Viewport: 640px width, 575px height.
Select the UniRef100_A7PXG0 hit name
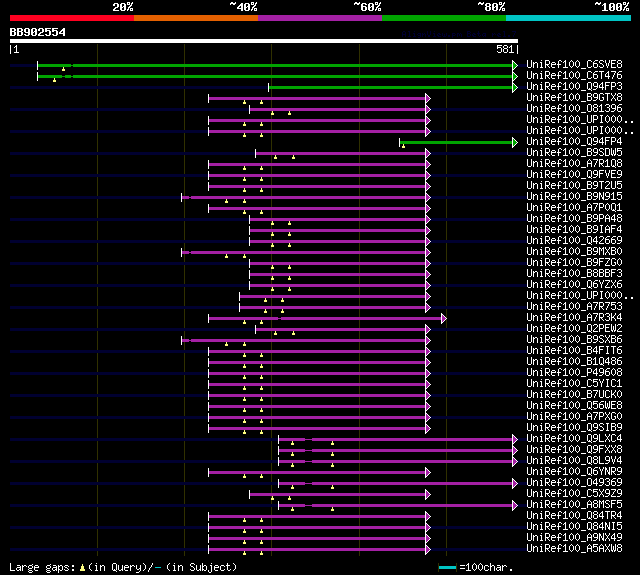click(x=574, y=417)
